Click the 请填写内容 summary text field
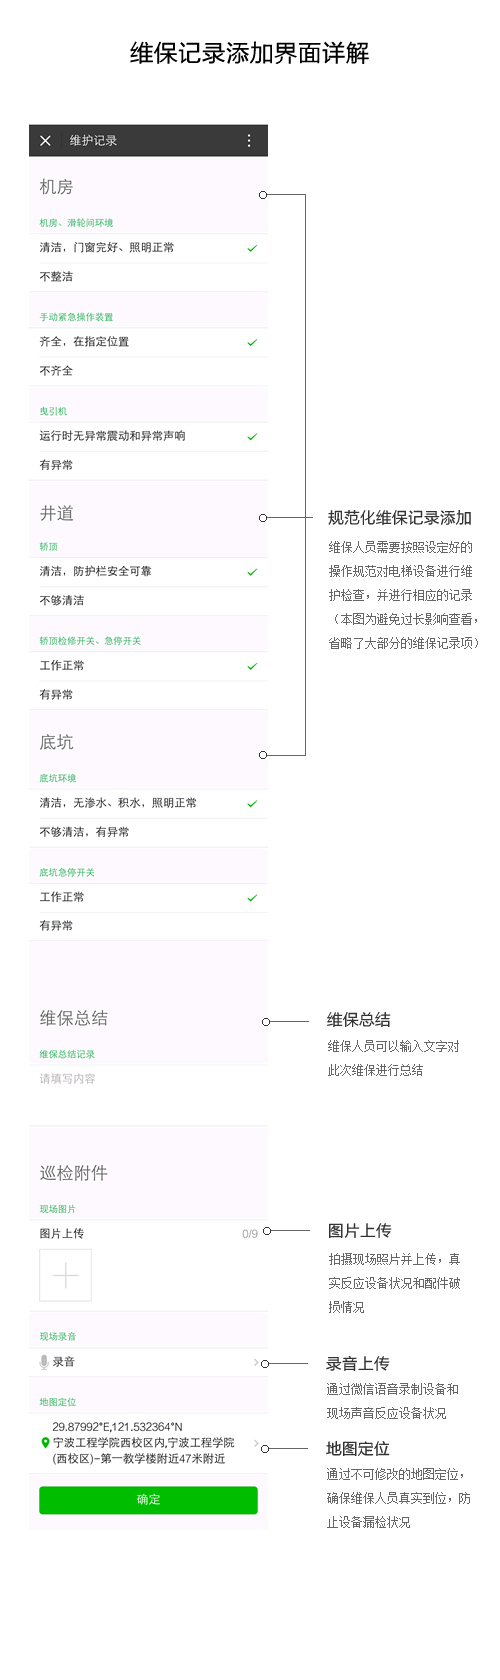Screen dimensions: 500x1680 click(148, 1079)
